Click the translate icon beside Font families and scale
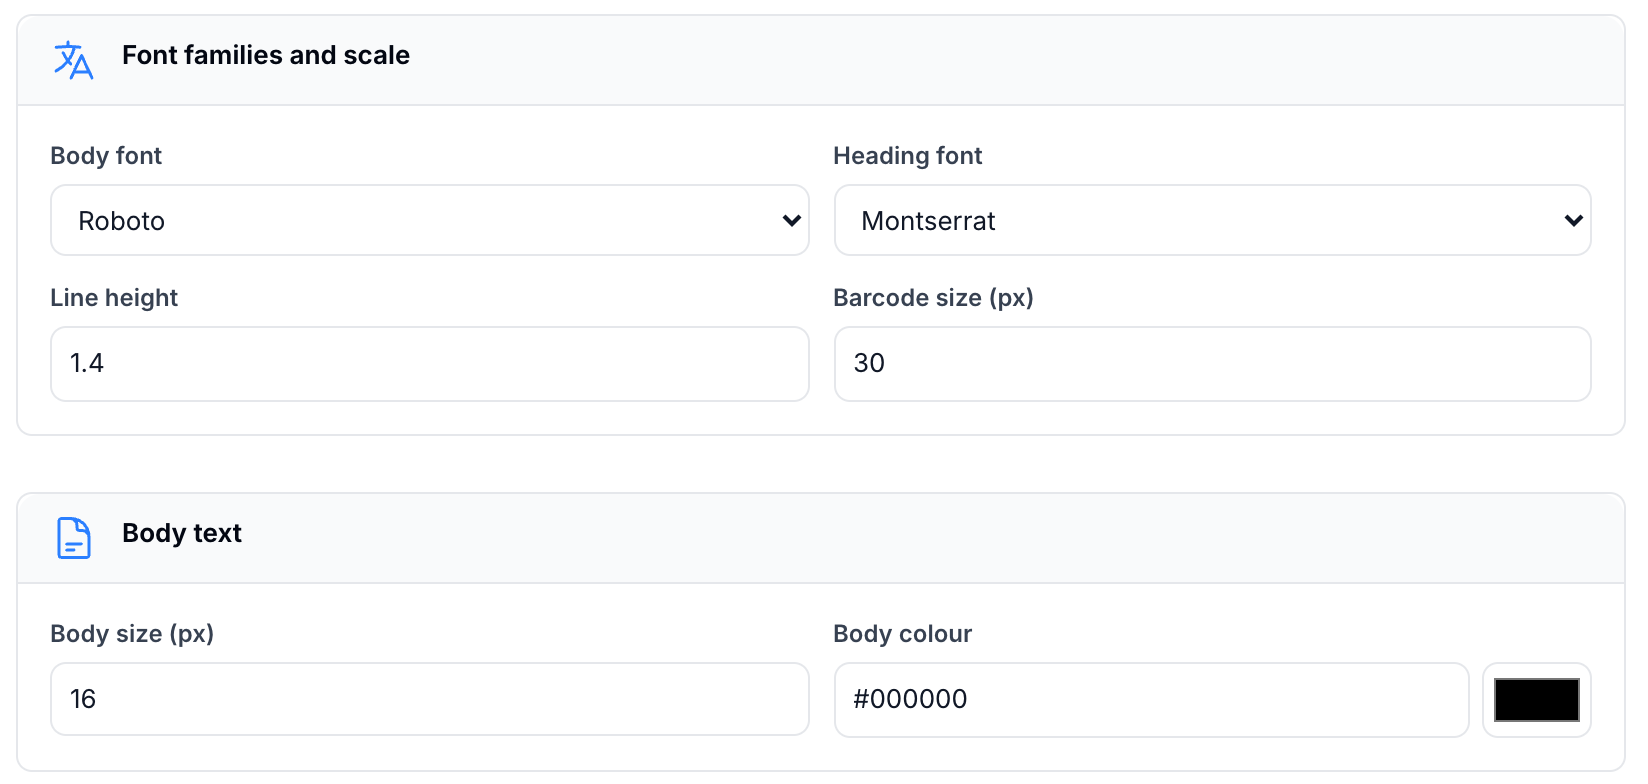Image resolution: width=1648 pixels, height=784 pixels. click(x=73, y=60)
